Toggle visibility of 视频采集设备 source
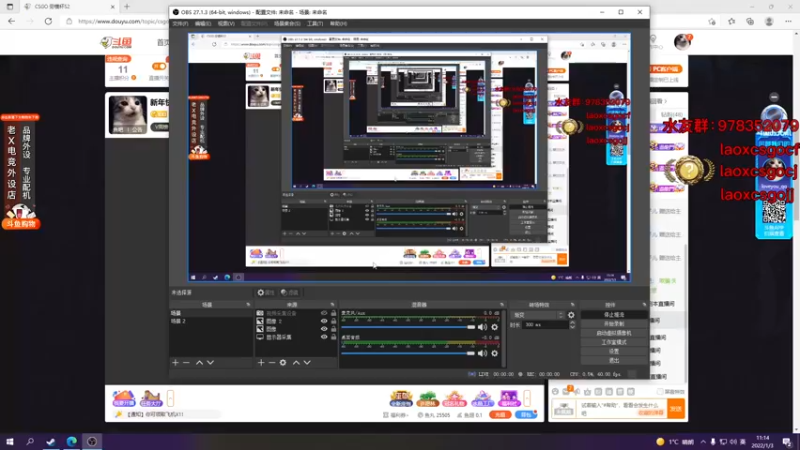This screenshot has width=800, height=450. 324,313
